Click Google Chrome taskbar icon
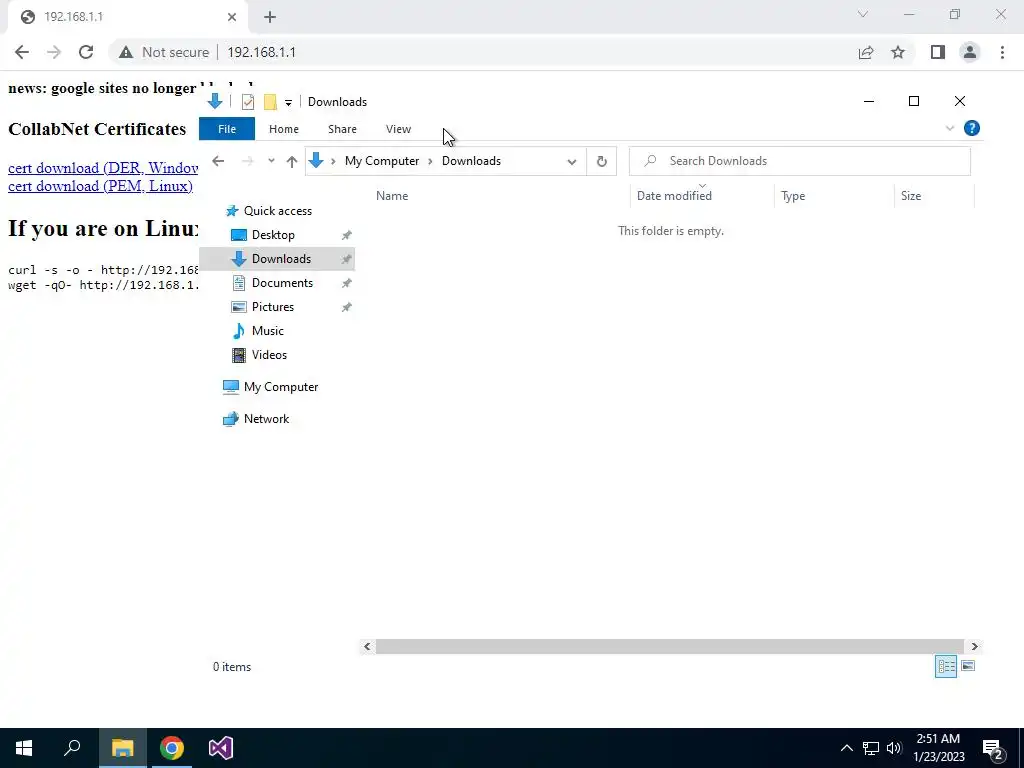Viewport: 1024px width, 768px height. pyautogui.click(x=172, y=748)
